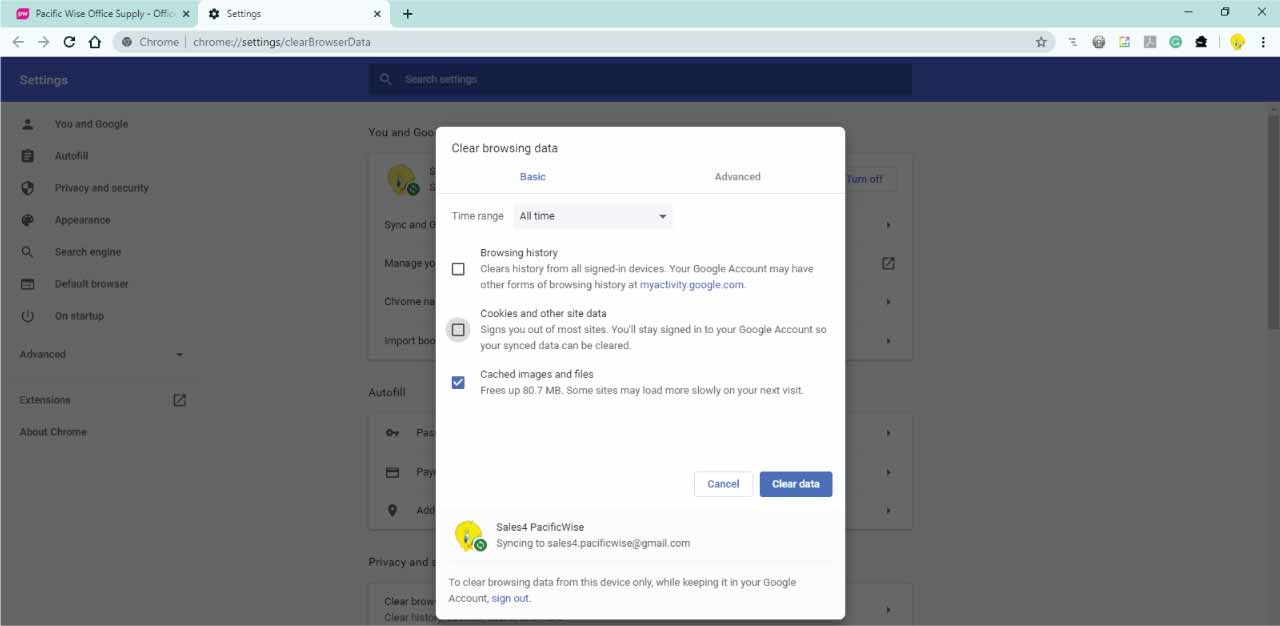
Task: Reload the current page
Action: click(x=69, y=42)
